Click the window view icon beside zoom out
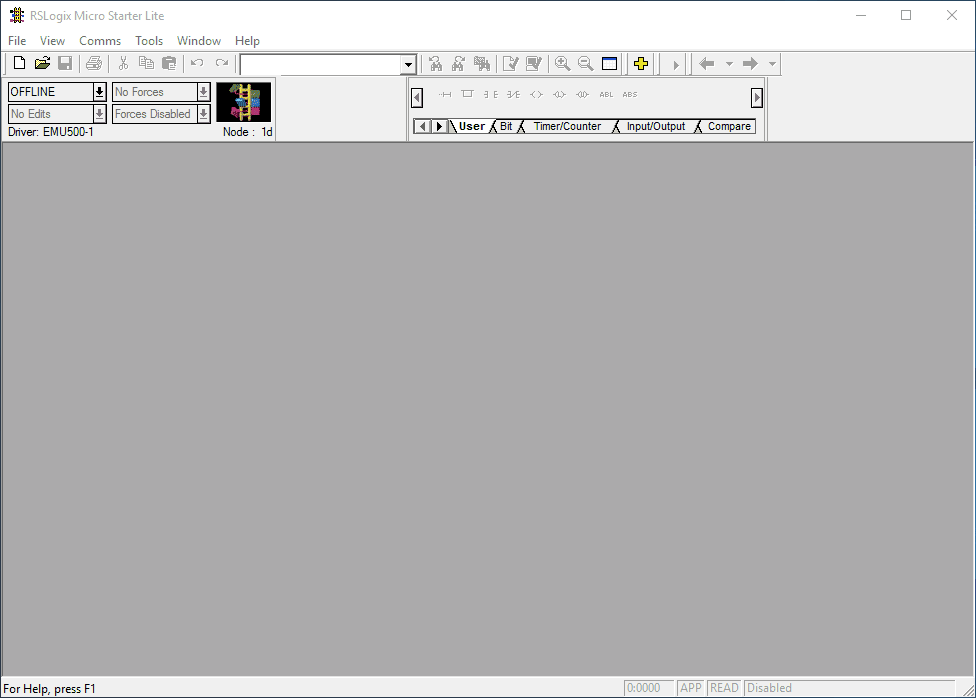 click(x=610, y=64)
